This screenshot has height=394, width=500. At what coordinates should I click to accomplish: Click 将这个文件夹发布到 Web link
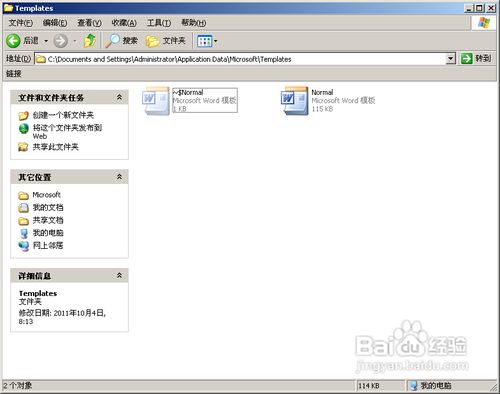[x=67, y=132]
